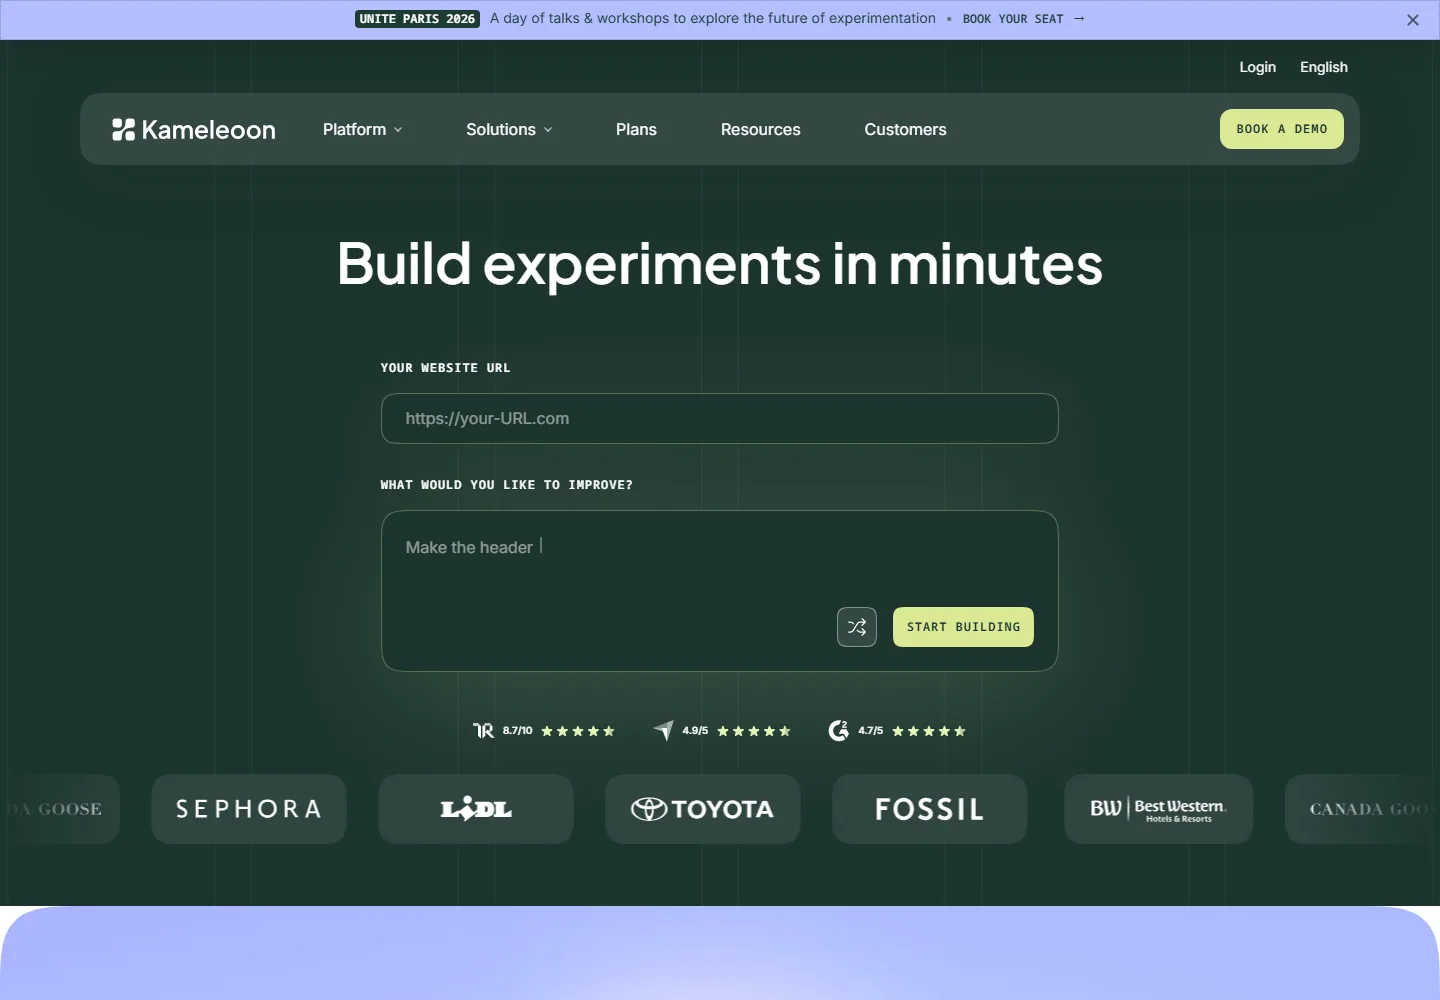Click the "What would you like to improve?" label

click(x=507, y=485)
